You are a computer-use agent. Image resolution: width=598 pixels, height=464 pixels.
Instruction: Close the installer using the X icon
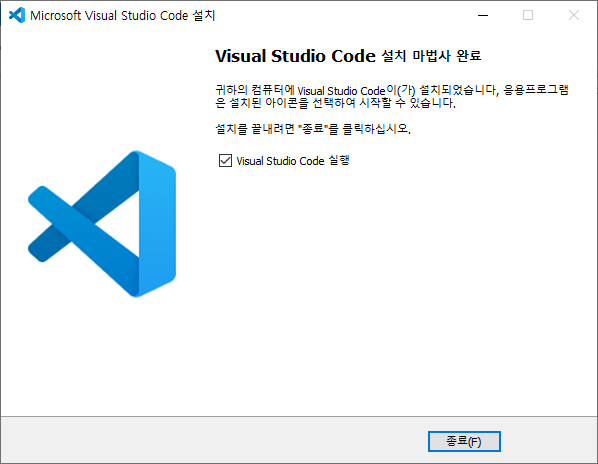pyautogui.click(x=574, y=15)
